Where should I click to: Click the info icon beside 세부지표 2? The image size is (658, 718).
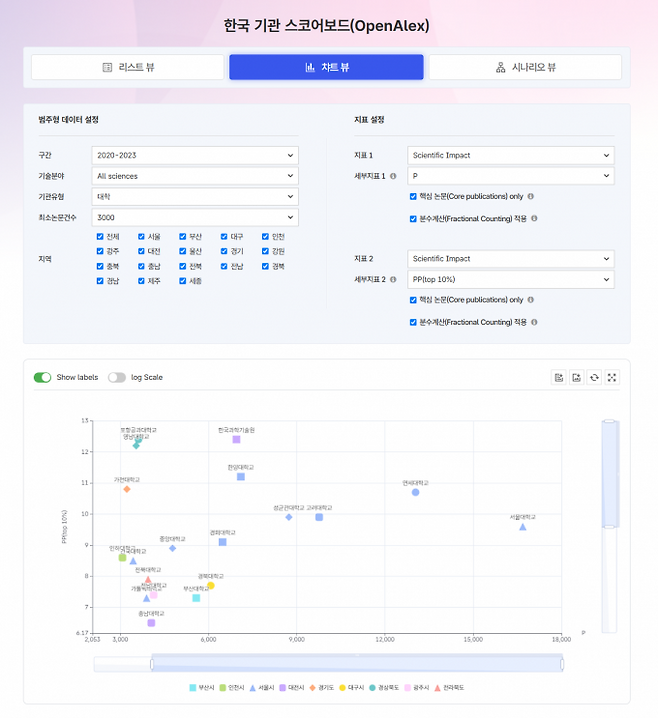(393, 280)
